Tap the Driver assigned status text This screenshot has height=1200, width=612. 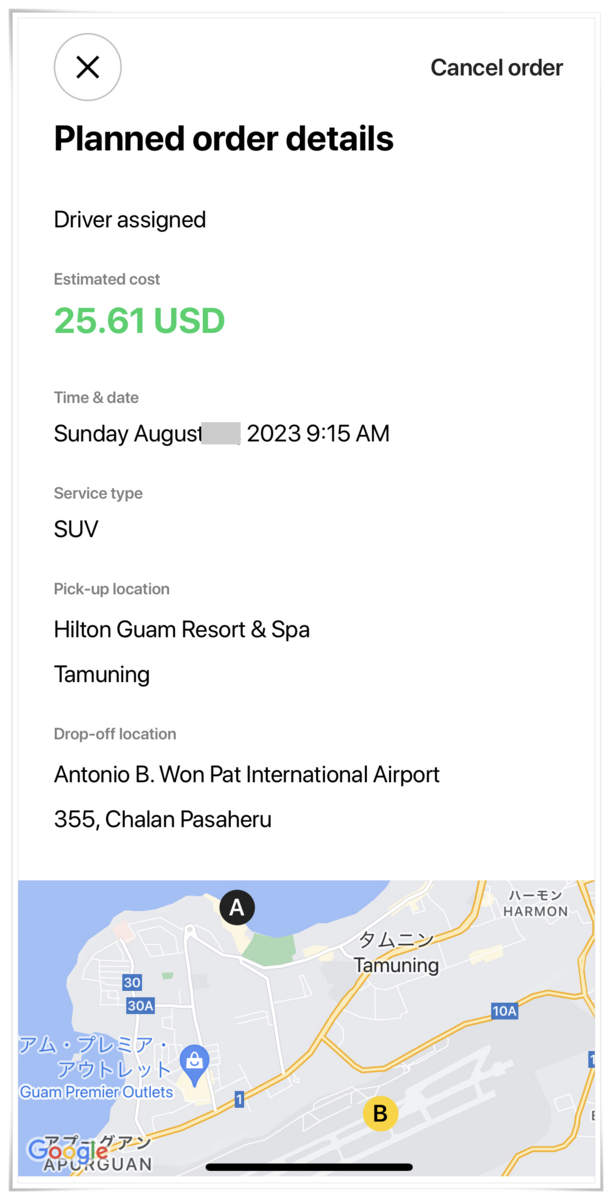coord(130,219)
